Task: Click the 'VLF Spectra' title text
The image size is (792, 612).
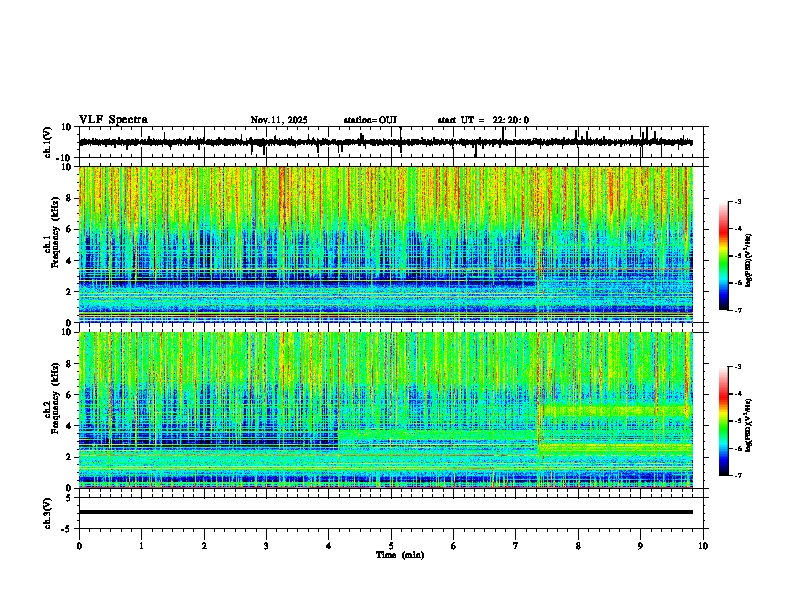Action: click(113, 120)
